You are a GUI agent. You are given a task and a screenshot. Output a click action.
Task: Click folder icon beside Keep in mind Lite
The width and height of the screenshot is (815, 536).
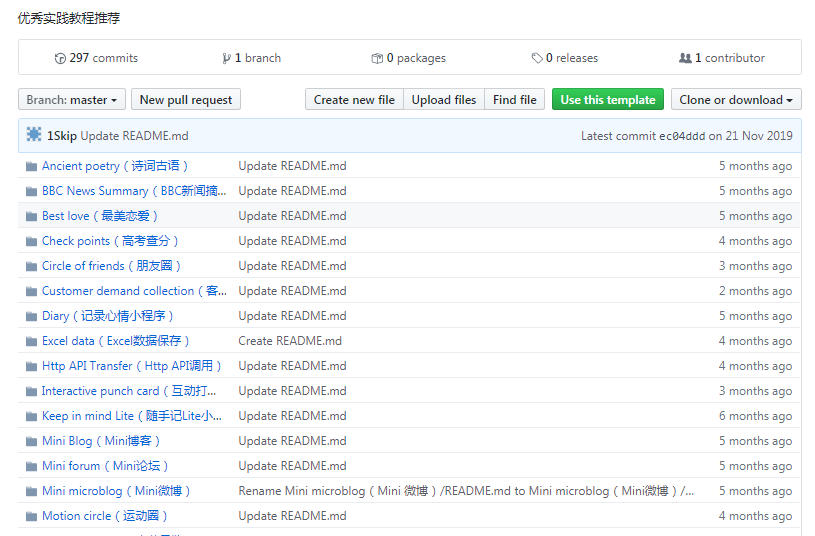pyautogui.click(x=32, y=416)
